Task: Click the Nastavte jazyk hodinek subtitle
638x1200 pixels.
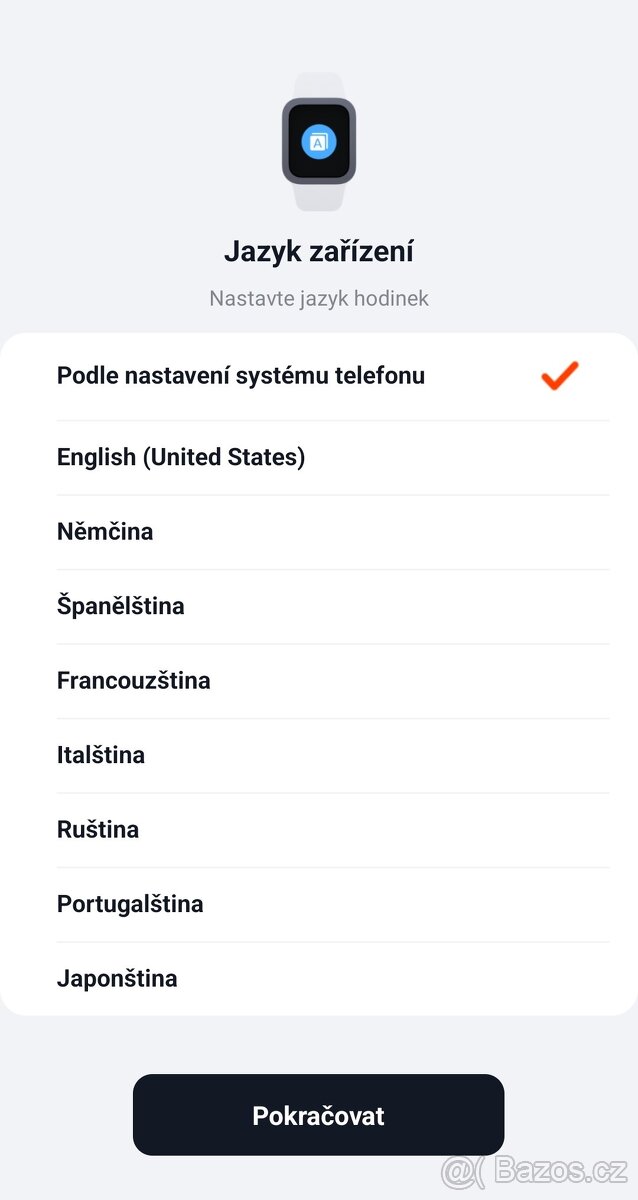Action: pyautogui.click(x=318, y=298)
